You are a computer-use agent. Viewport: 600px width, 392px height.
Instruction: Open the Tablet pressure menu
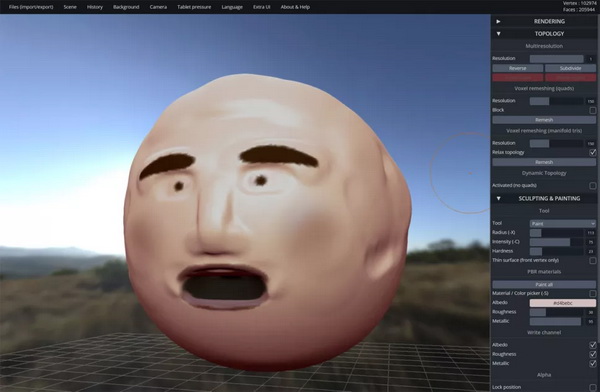click(194, 7)
